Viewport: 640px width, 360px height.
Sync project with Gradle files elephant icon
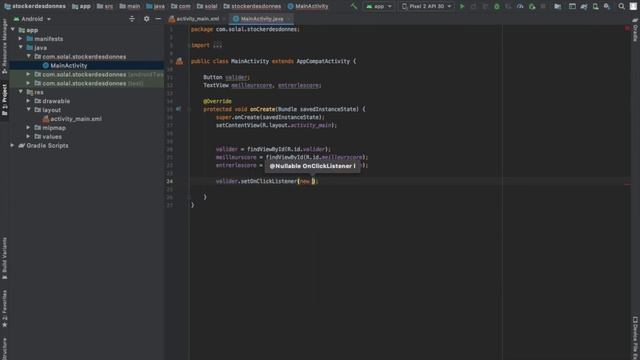coord(584,6)
